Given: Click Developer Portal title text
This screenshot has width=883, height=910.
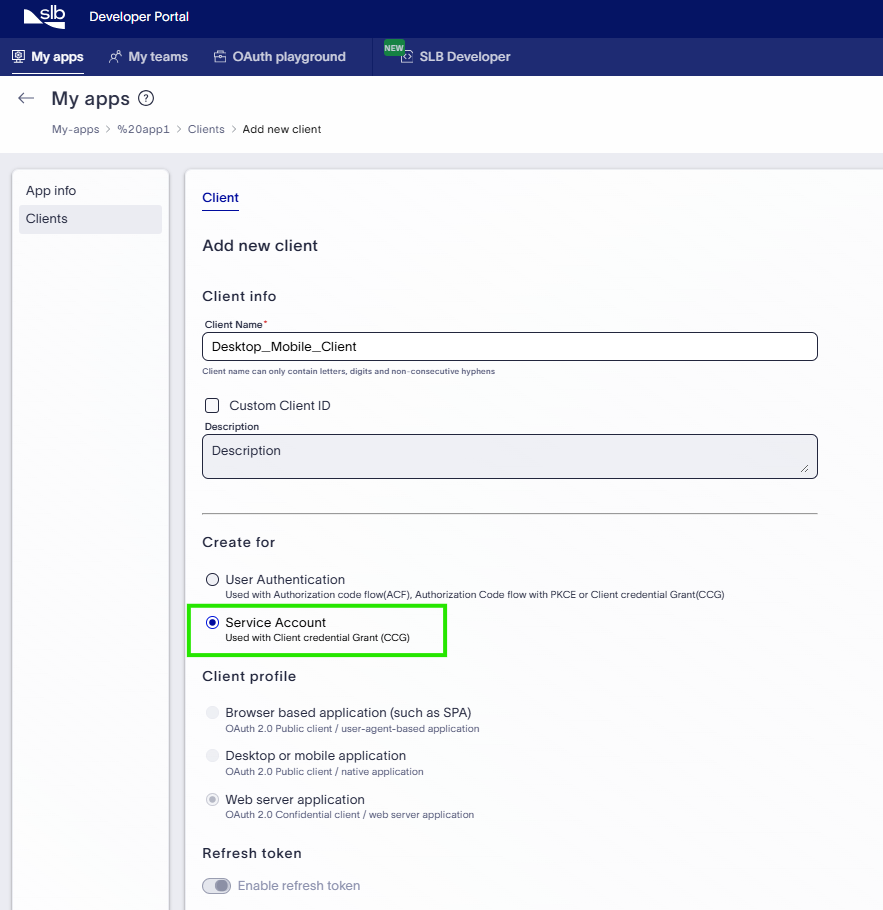Looking at the screenshot, I should click(x=139, y=17).
